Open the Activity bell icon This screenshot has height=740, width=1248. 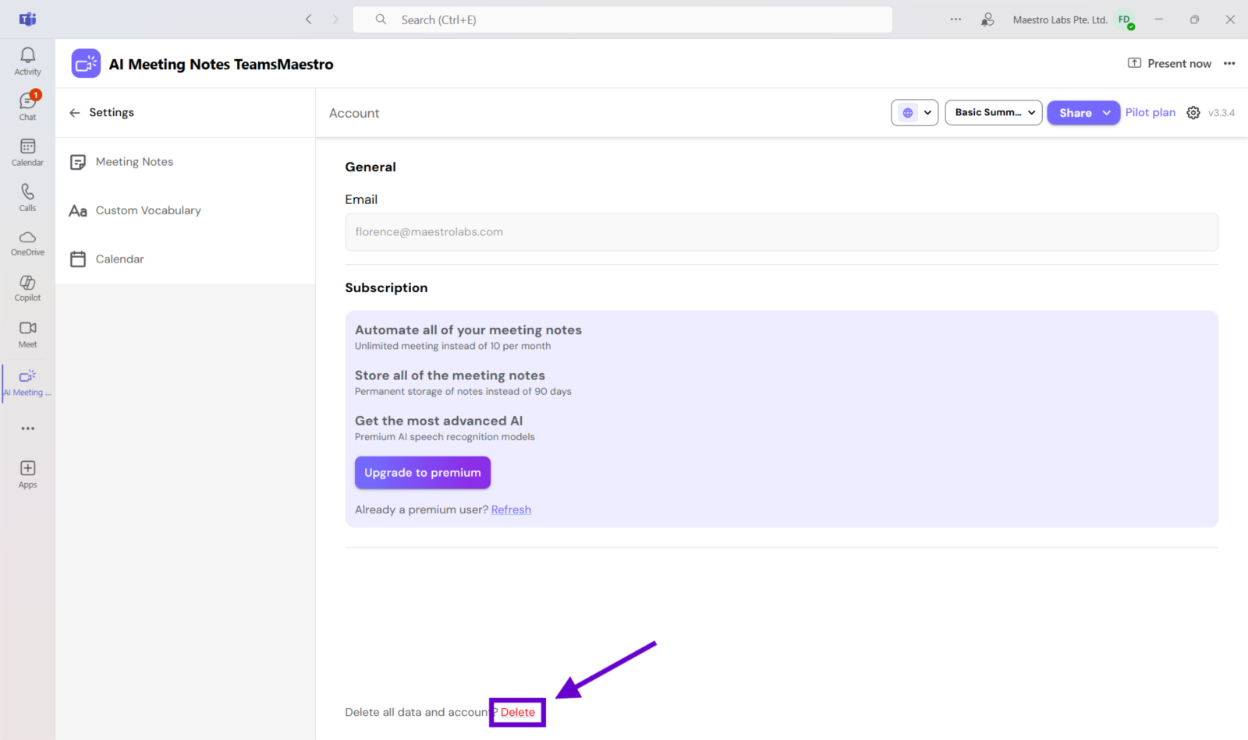pyautogui.click(x=27, y=61)
